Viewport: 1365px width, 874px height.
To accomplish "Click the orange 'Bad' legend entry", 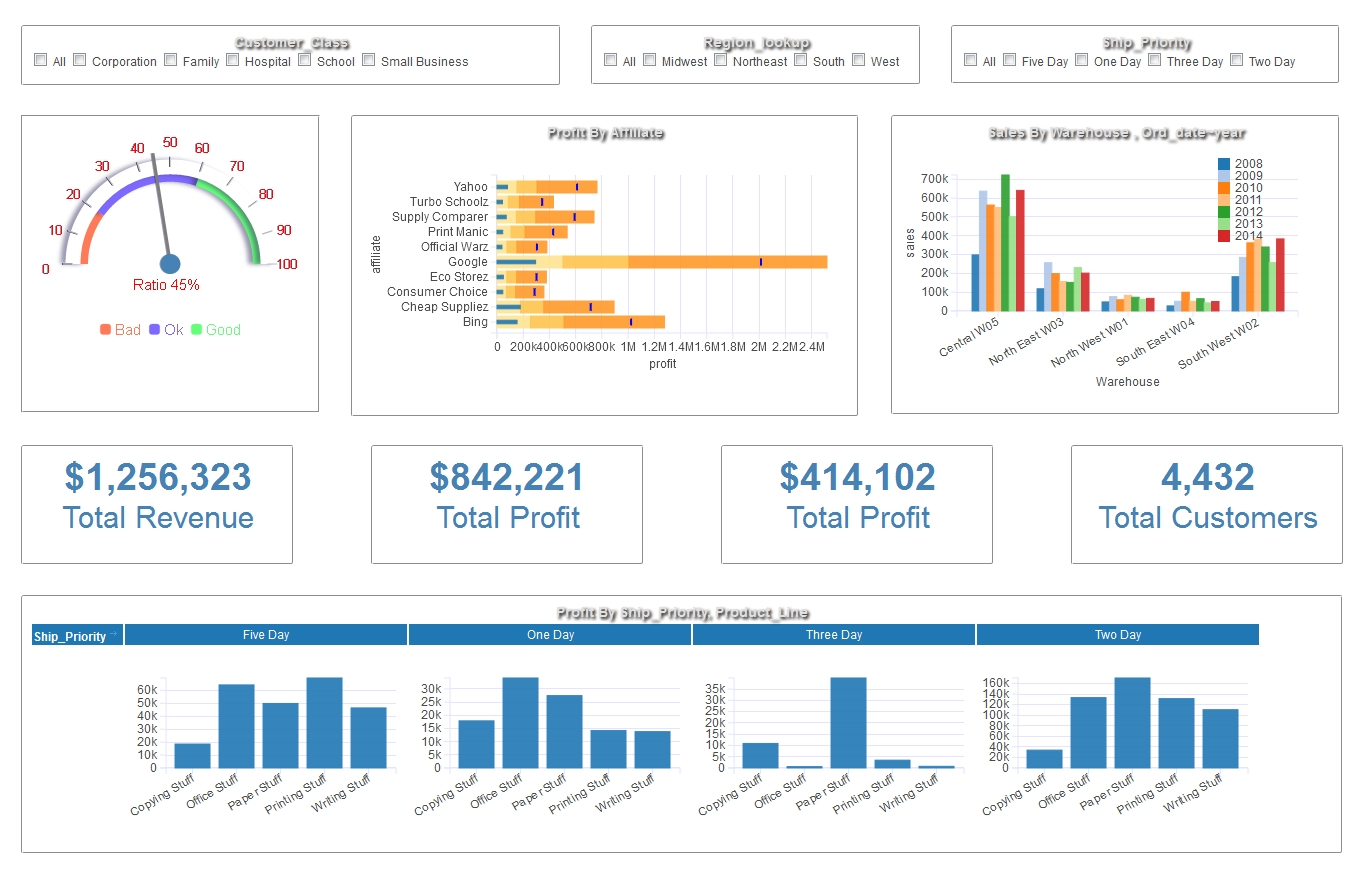I will (x=107, y=329).
